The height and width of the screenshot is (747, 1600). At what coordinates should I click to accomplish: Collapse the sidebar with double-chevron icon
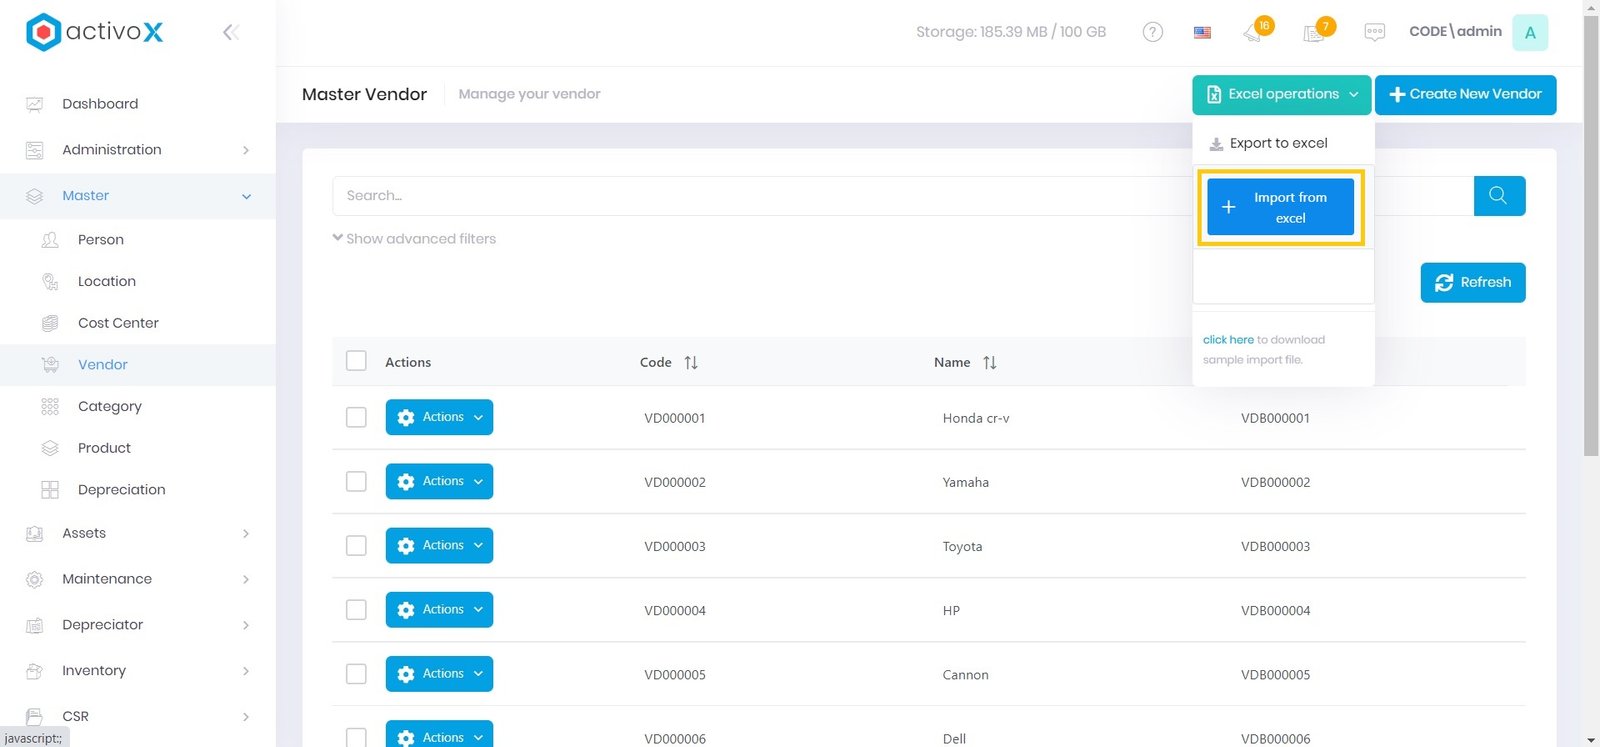click(230, 32)
